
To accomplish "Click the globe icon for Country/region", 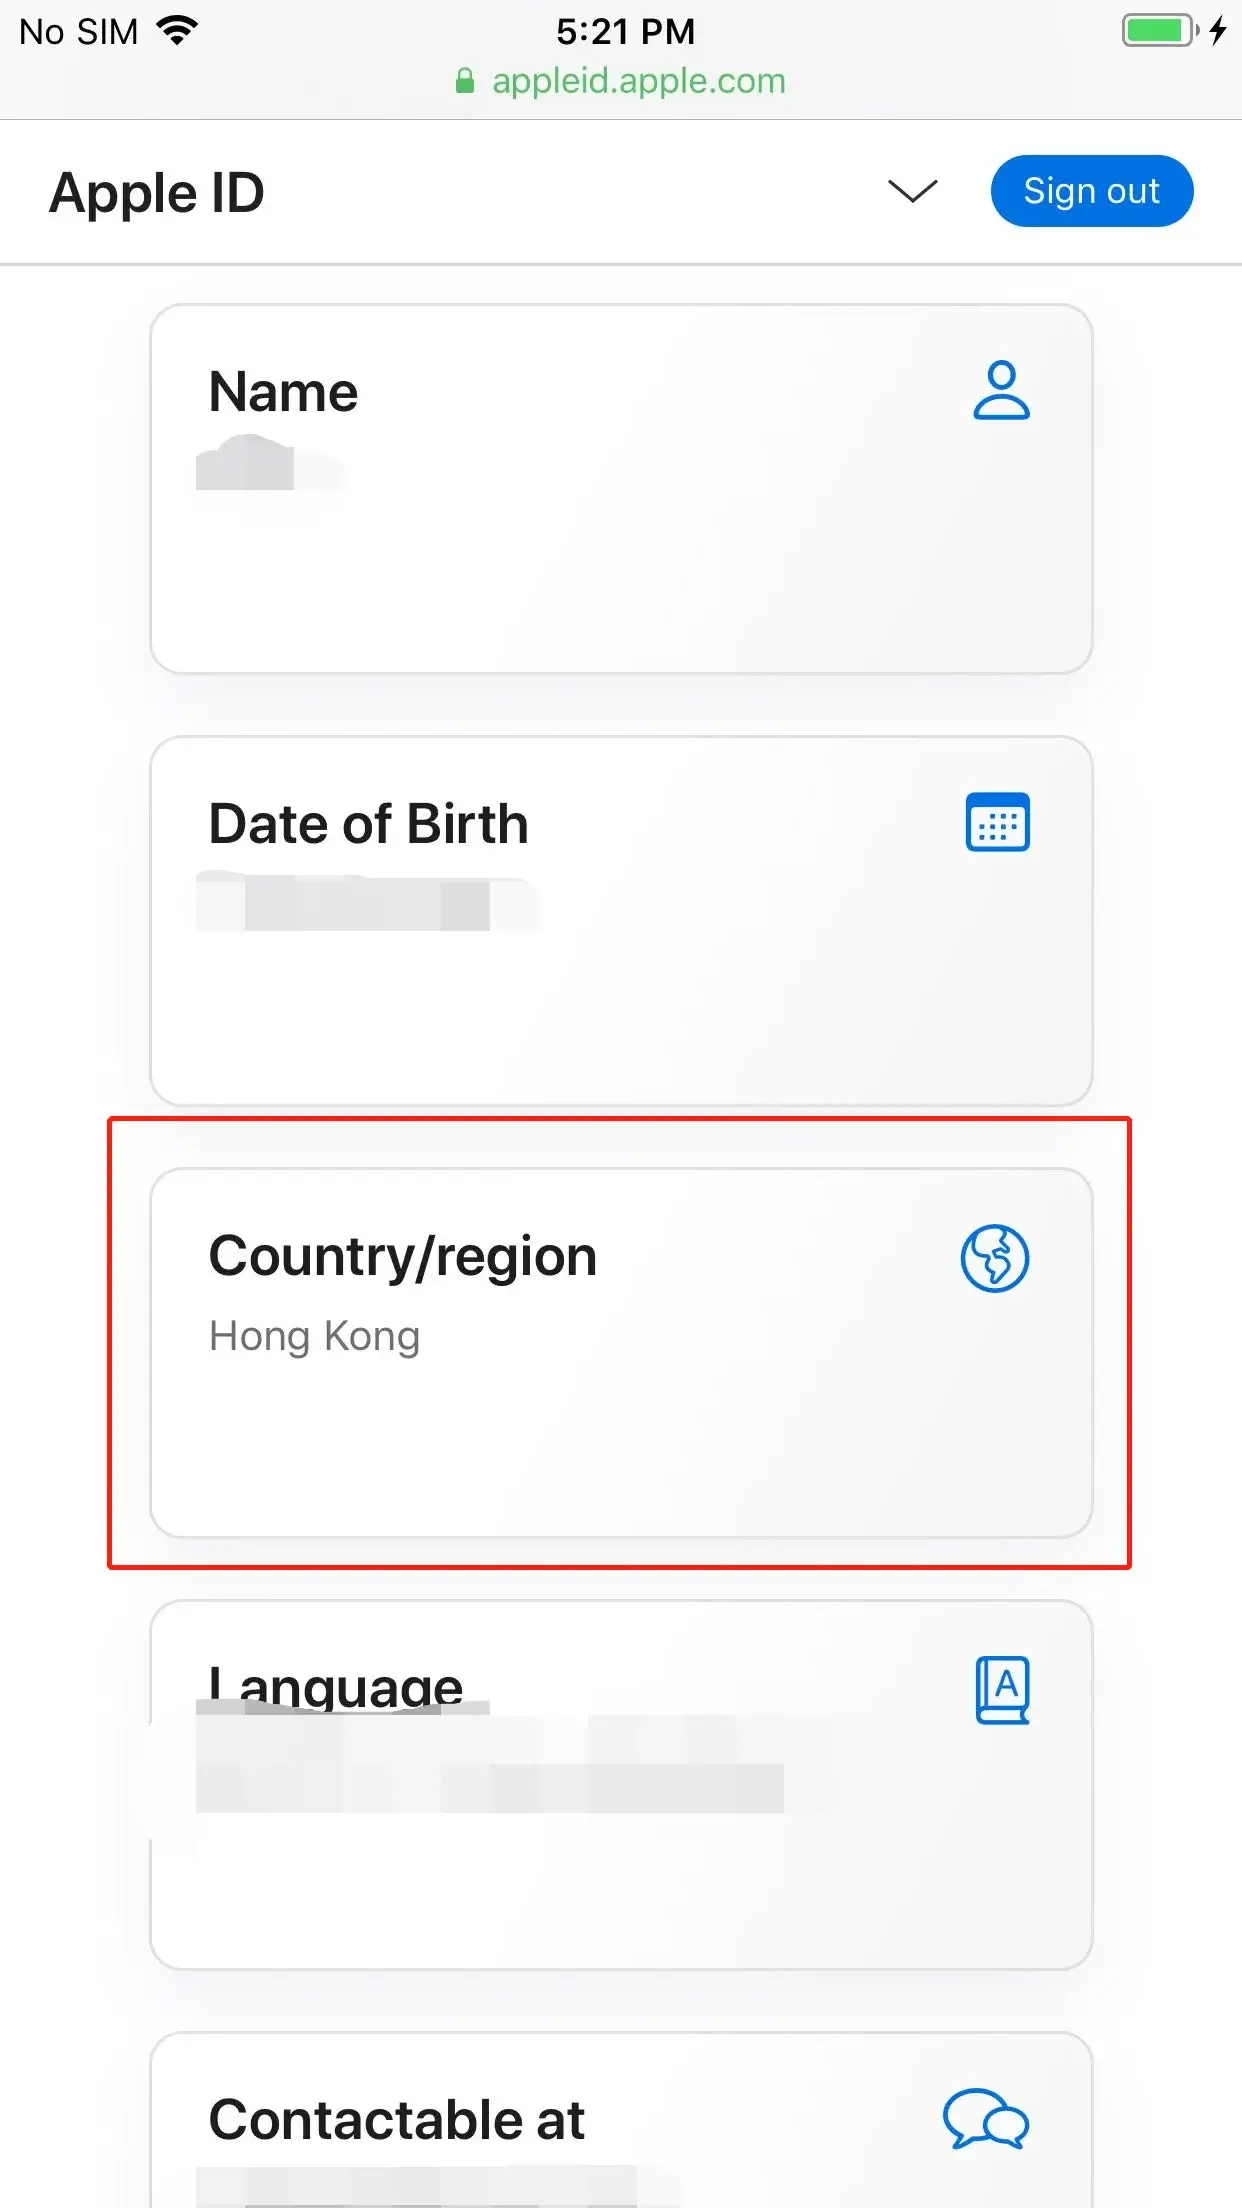I will tap(995, 1258).
